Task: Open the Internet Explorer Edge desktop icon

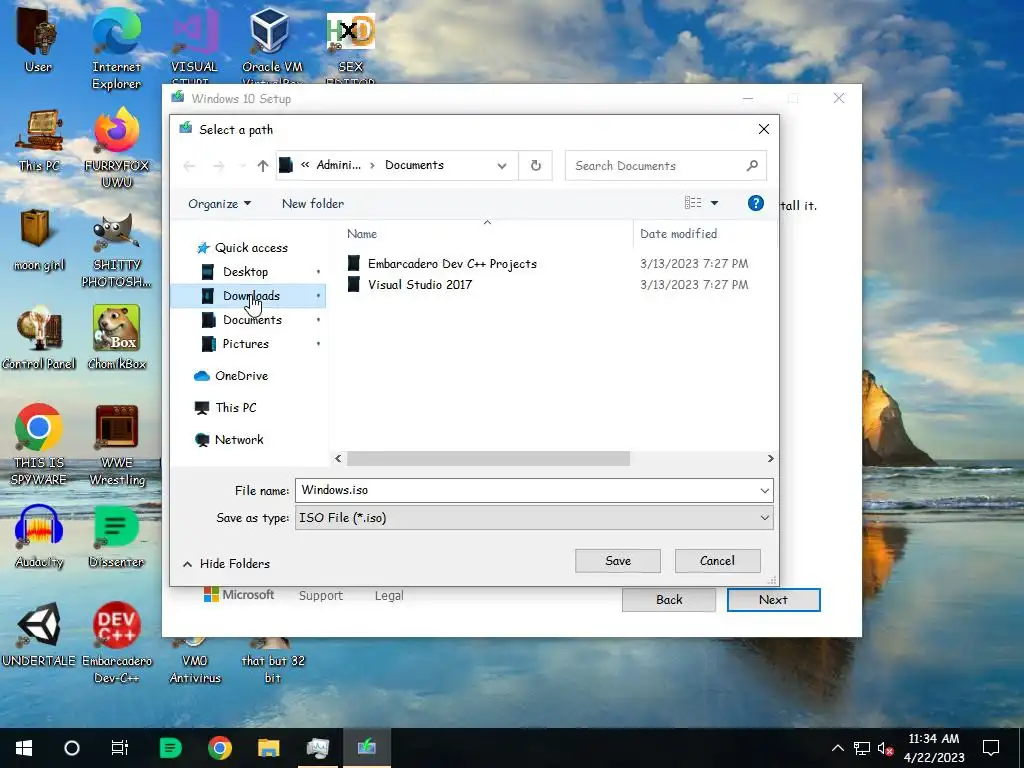Action: pyautogui.click(x=116, y=46)
